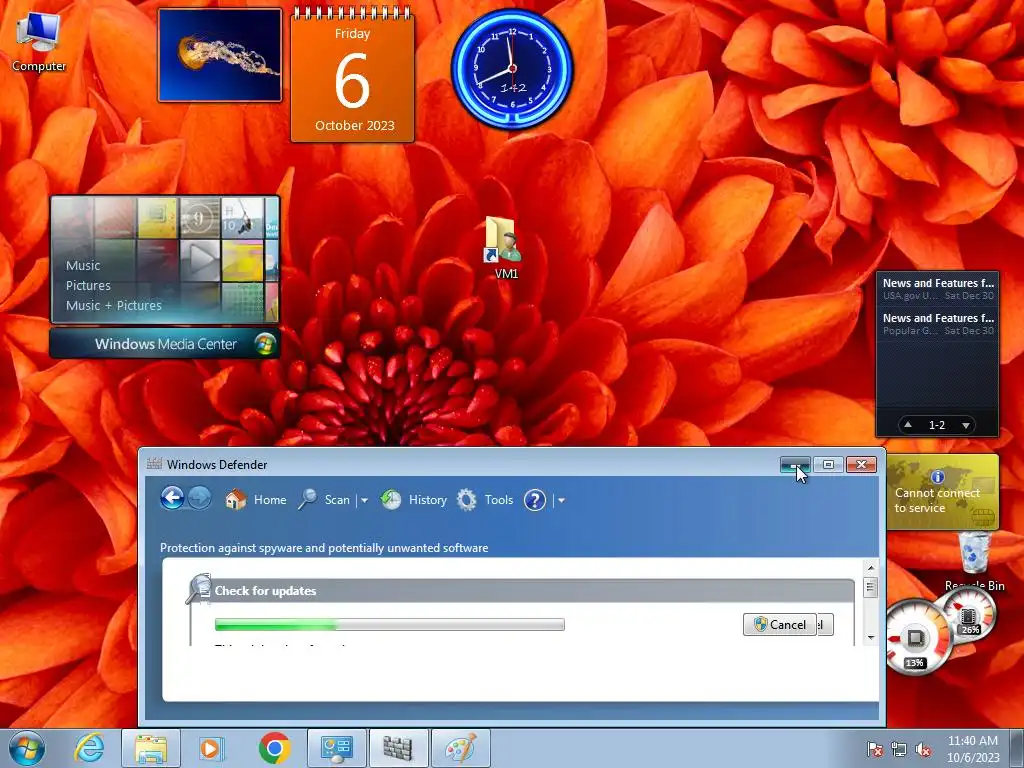Click the Help question mark icon
1024x768 pixels.
coord(535,500)
